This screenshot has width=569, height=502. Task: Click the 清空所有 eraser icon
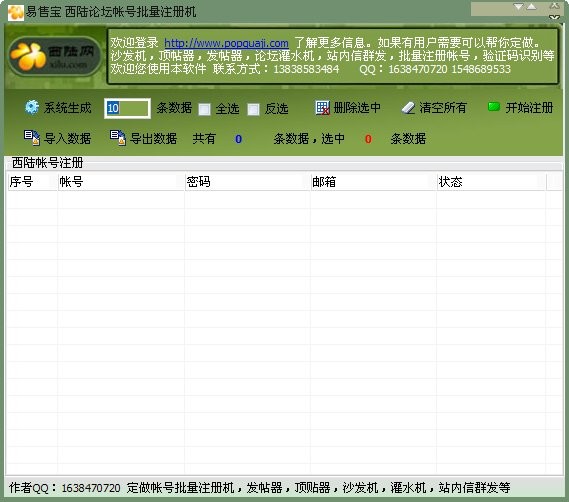[x=408, y=108]
